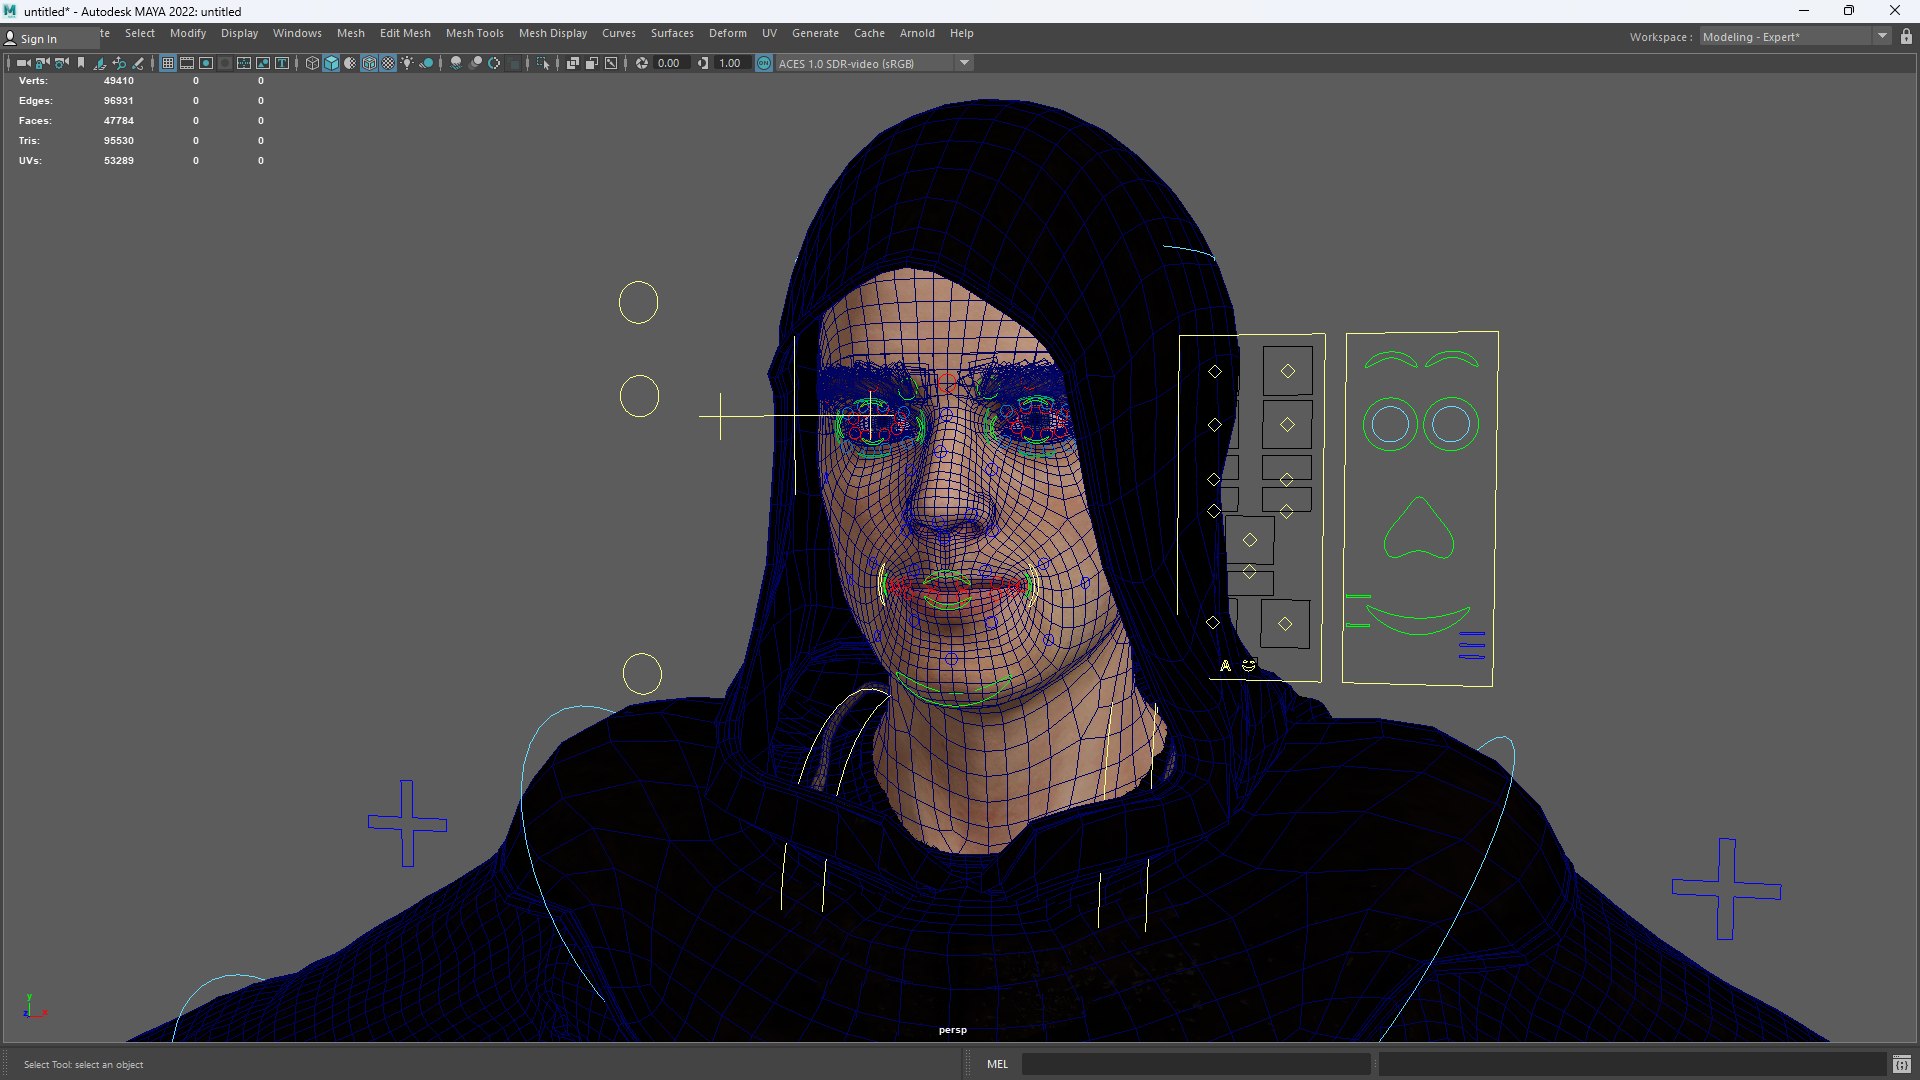Open the Generate menu
Screen dimensions: 1920x1080
point(815,33)
